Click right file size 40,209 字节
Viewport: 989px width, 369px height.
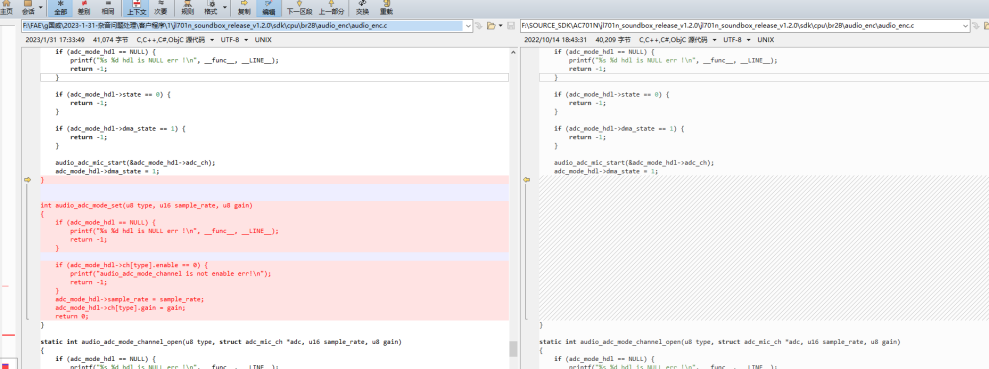pos(612,39)
